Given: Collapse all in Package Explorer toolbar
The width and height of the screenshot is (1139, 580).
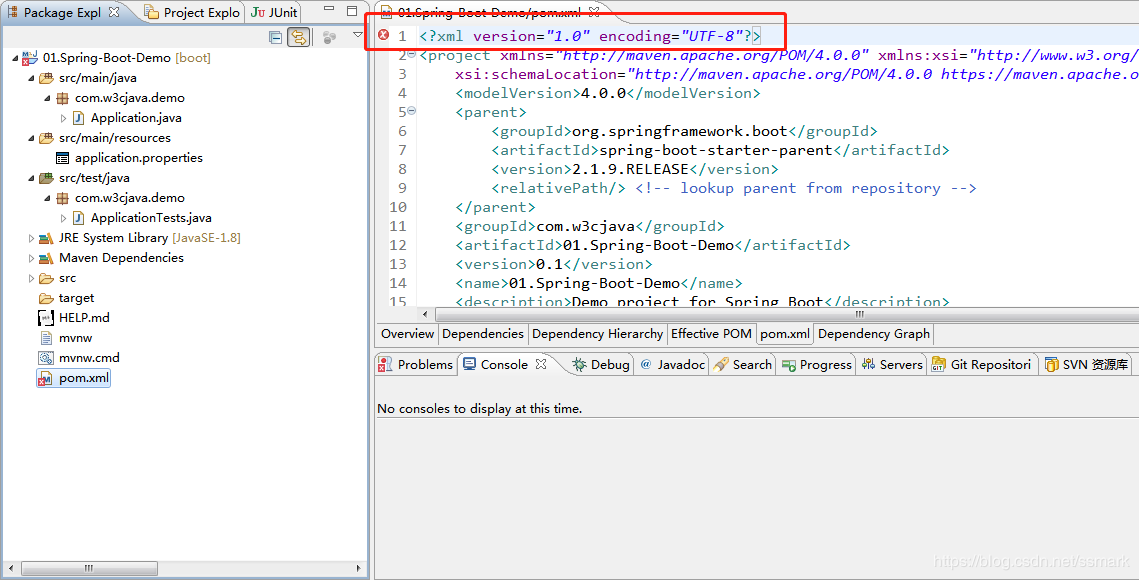Looking at the screenshot, I should [275, 37].
